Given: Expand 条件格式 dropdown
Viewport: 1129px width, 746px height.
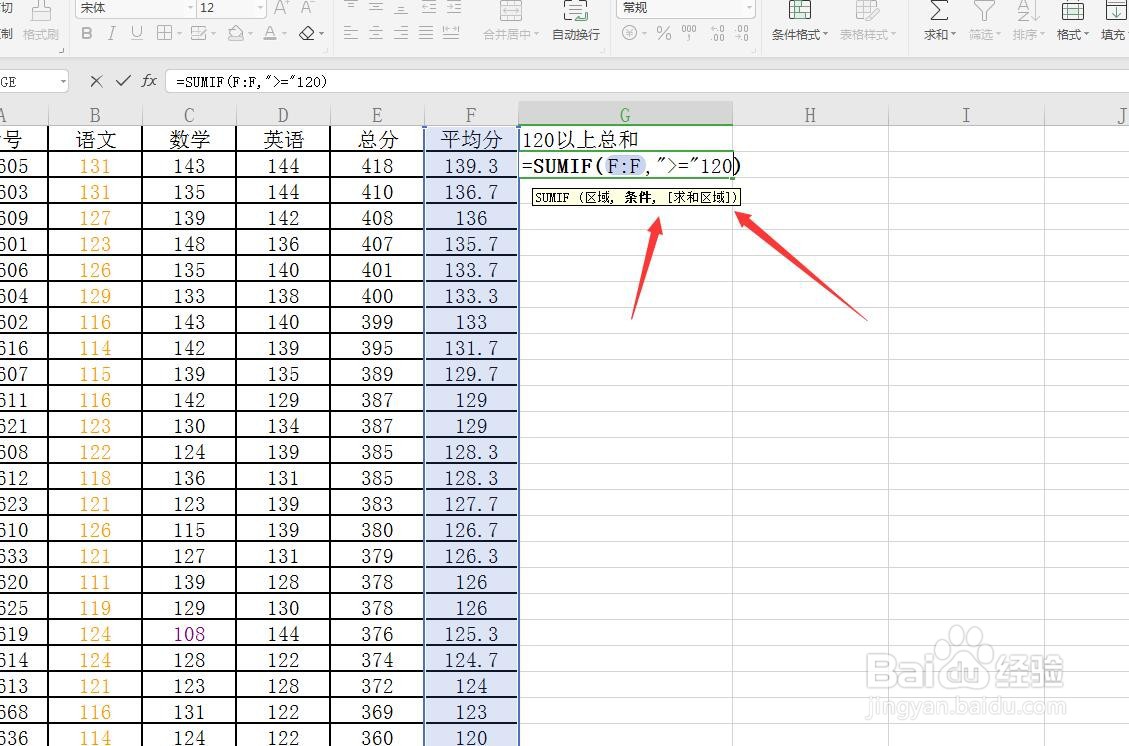Looking at the screenshot, I should coord(825,35).
